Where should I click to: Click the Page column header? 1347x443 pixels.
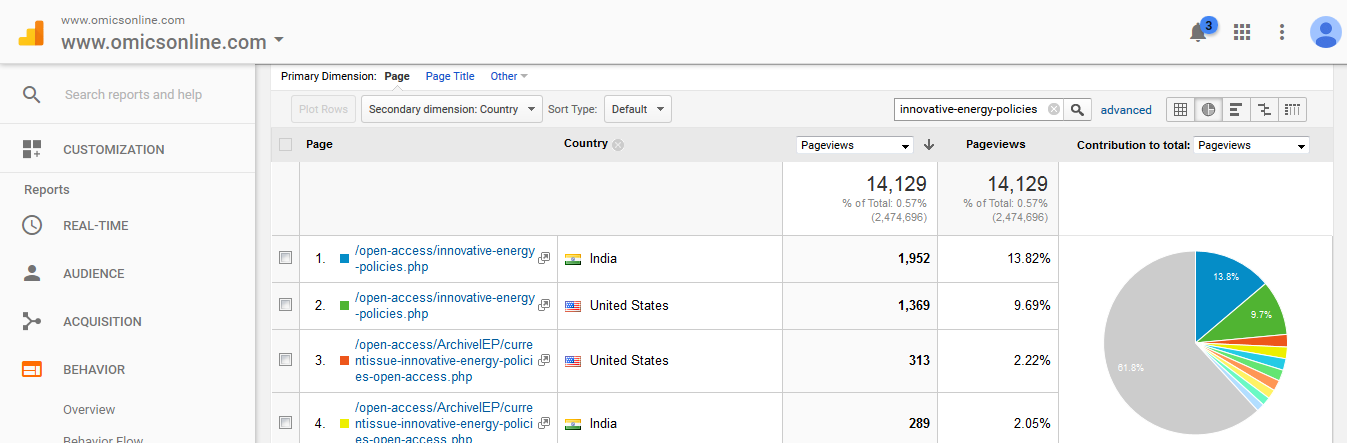pyautogui.click(x=319, y=144)
